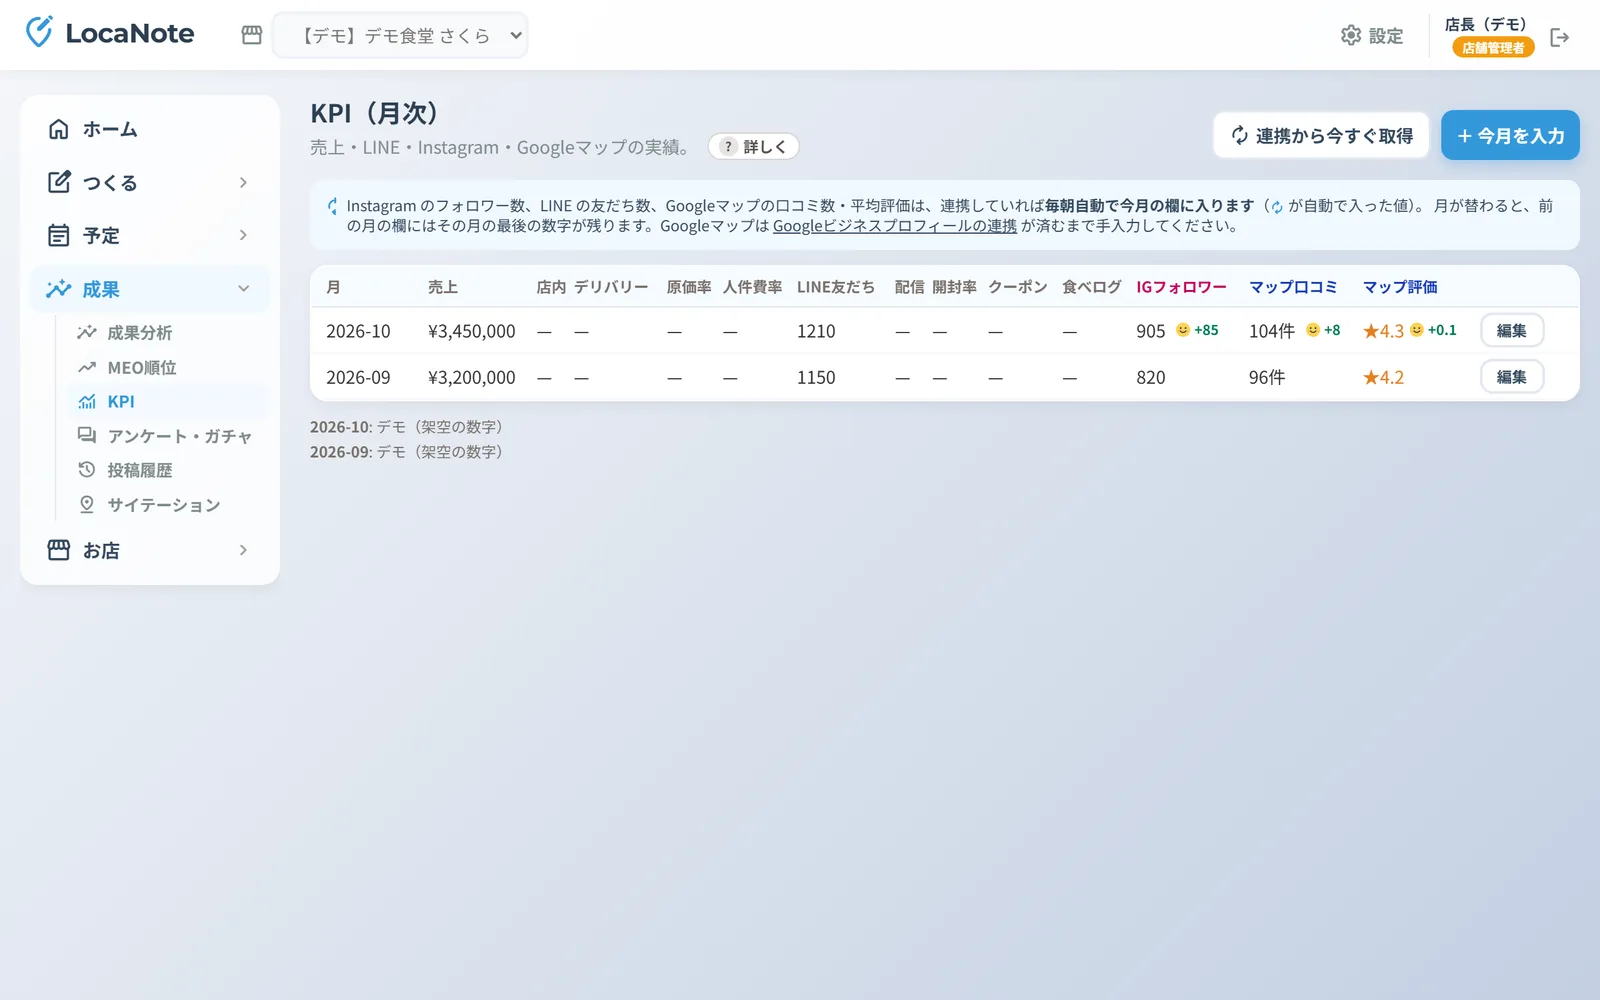Click the inline sync icon before が自動で入った値
Screen dimensions: 1600x1000
(1276, 207)
